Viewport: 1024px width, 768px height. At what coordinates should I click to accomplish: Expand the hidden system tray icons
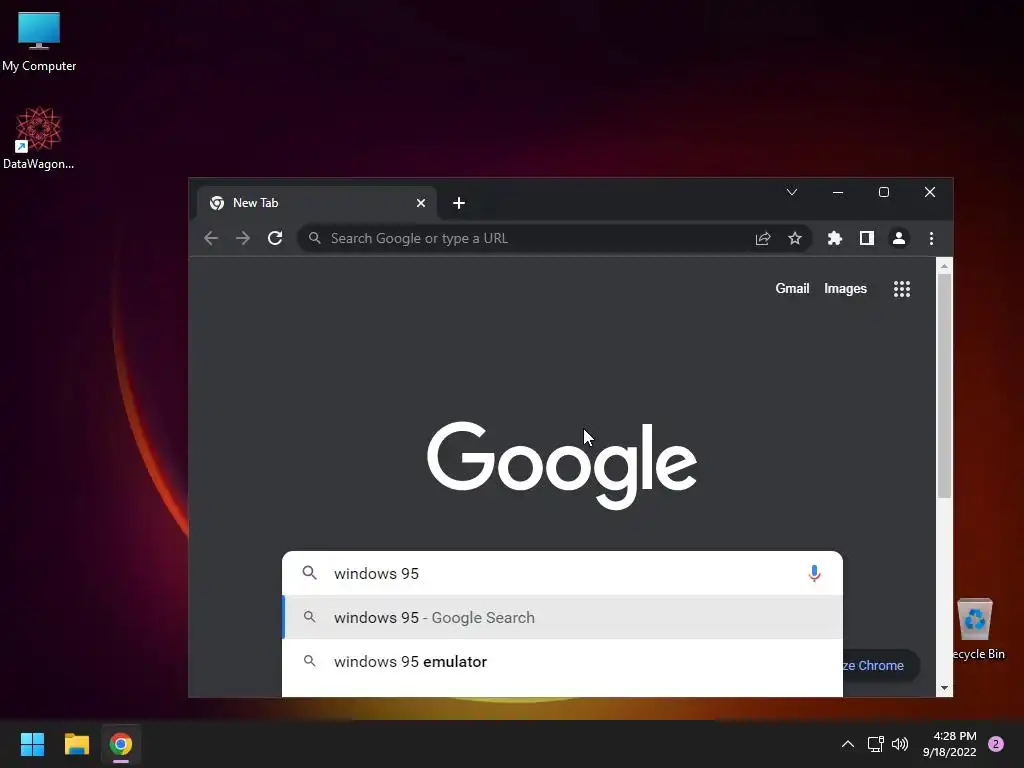click(848, 744)
